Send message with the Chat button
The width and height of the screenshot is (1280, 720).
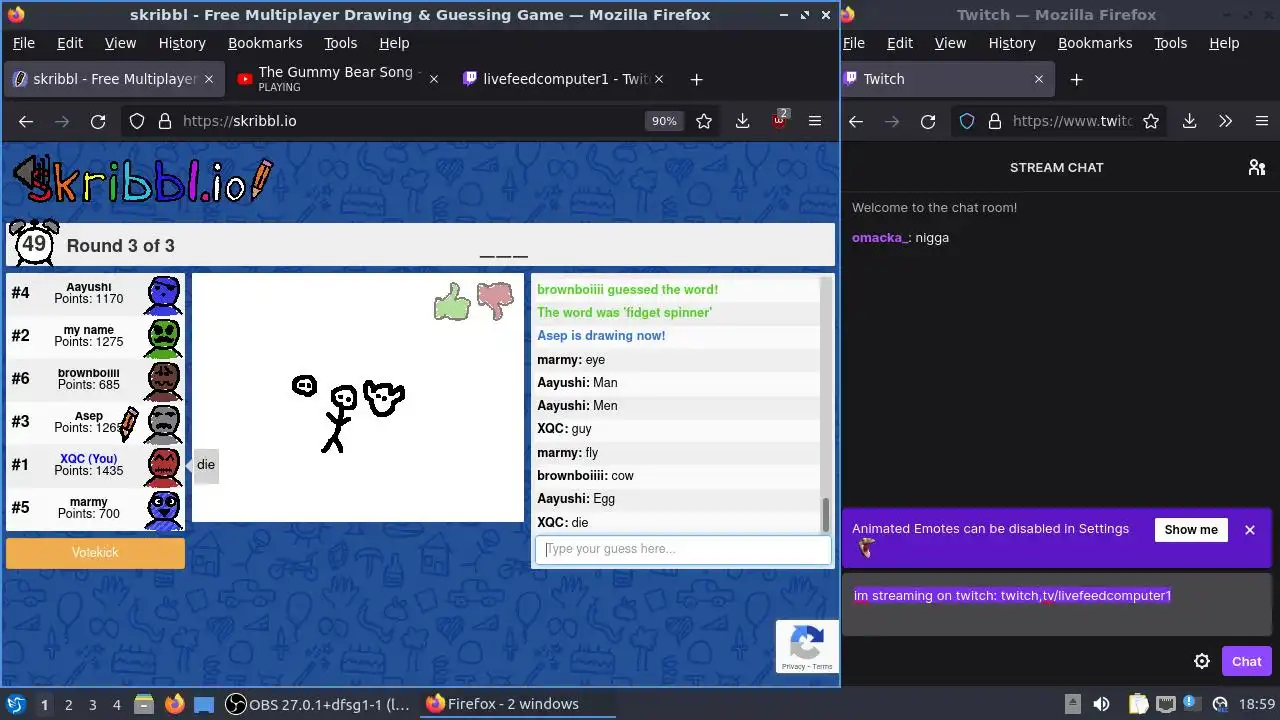click(x=1246, y=661)
